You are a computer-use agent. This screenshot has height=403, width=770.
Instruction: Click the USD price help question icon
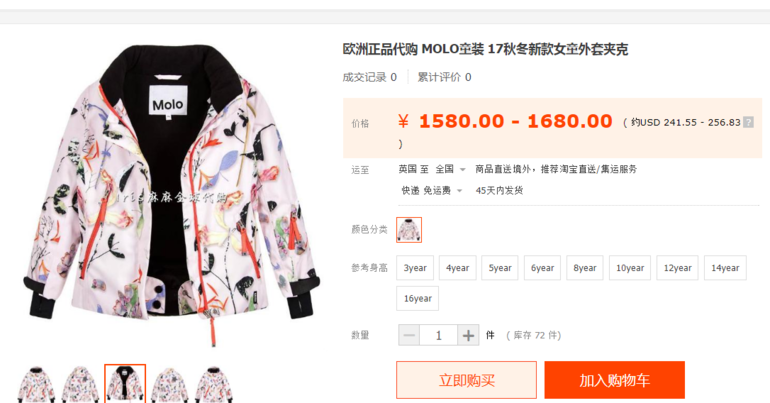pyautogui.click(x=748, y=122)
